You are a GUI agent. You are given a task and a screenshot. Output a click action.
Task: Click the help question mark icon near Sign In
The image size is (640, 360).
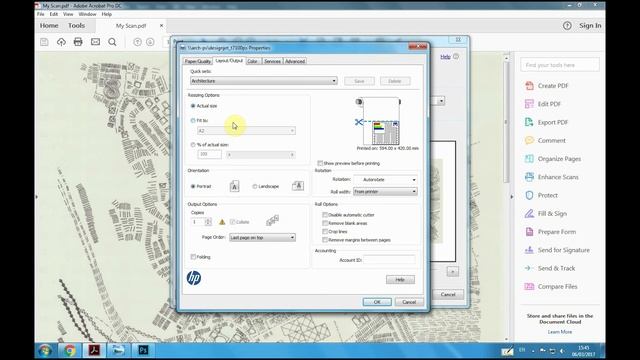(567, 26)
